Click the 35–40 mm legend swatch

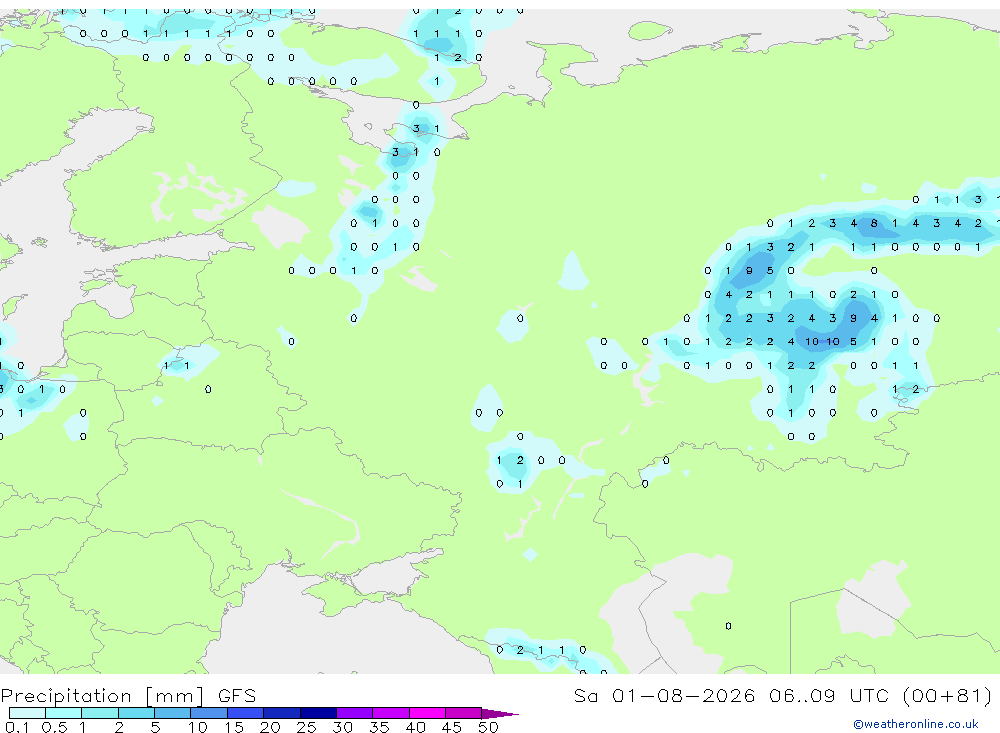click(x=391, y=713)
